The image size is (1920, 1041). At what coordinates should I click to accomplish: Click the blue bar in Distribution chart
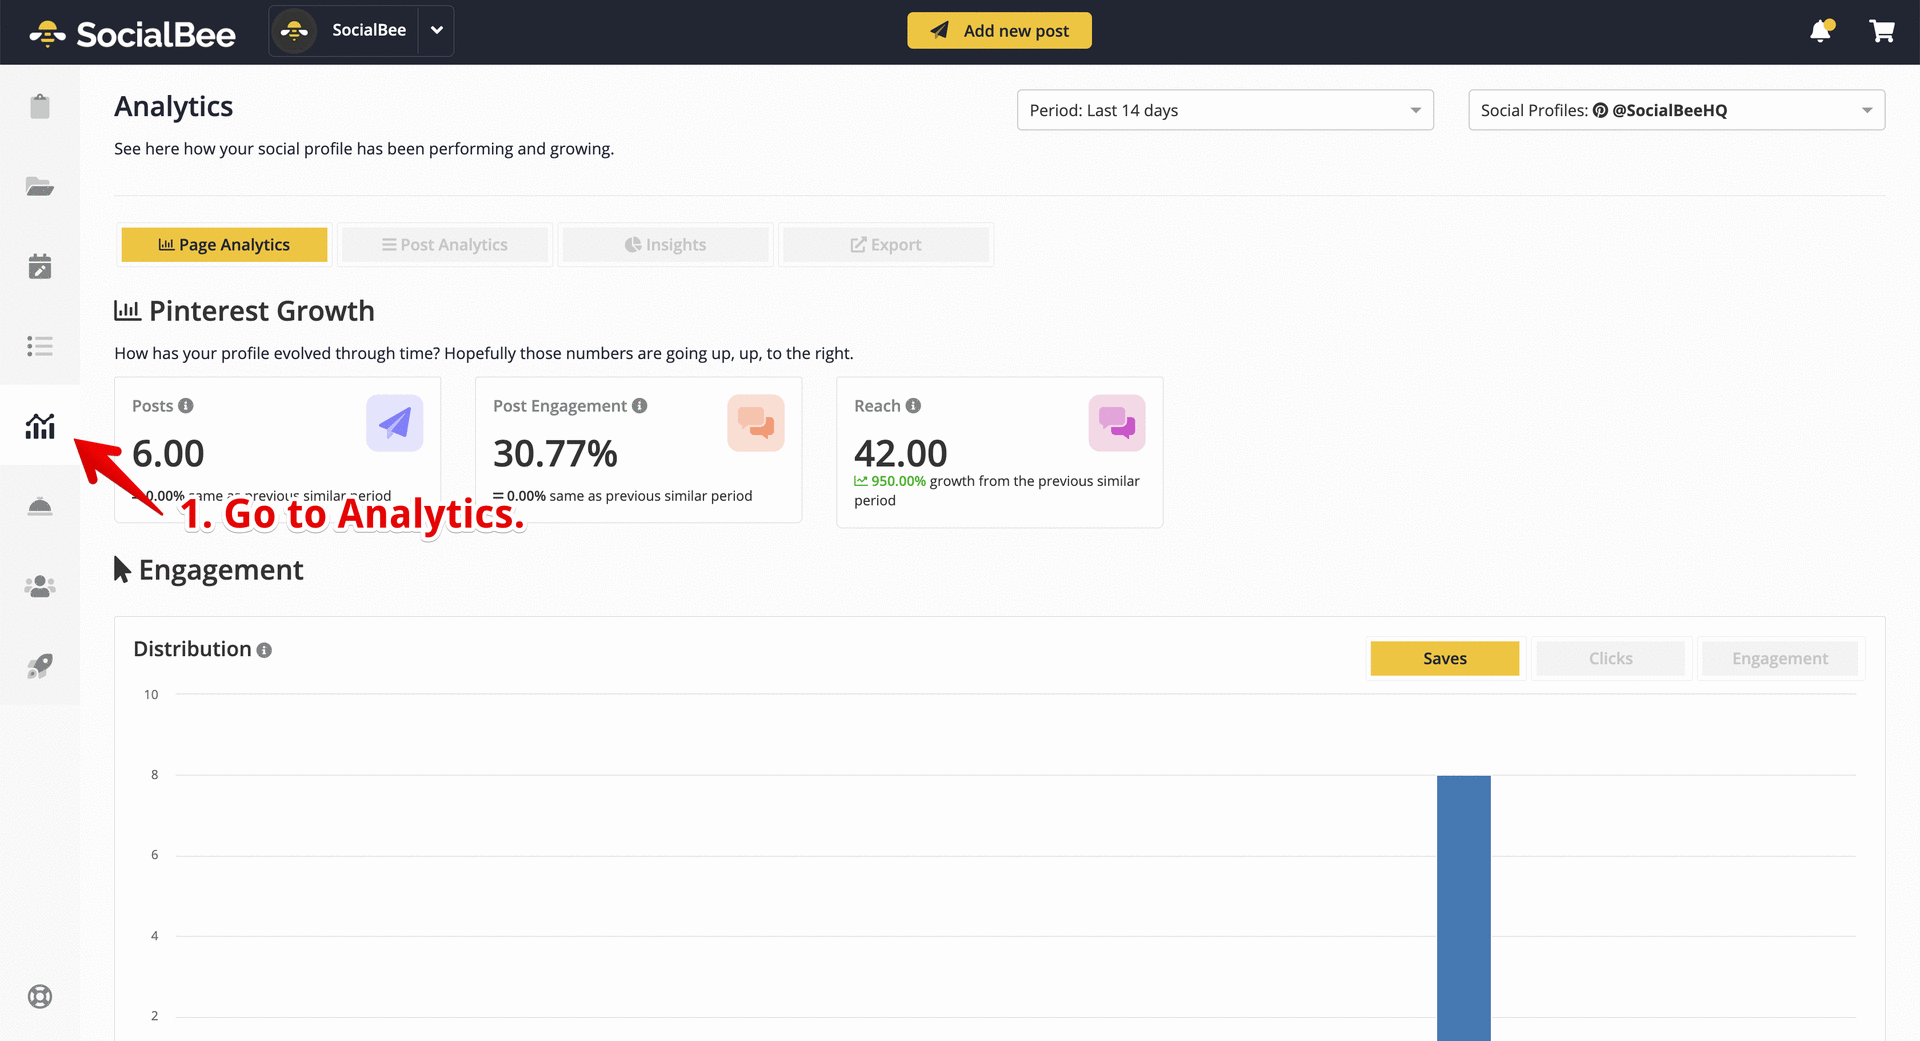tap(1464, 908)
